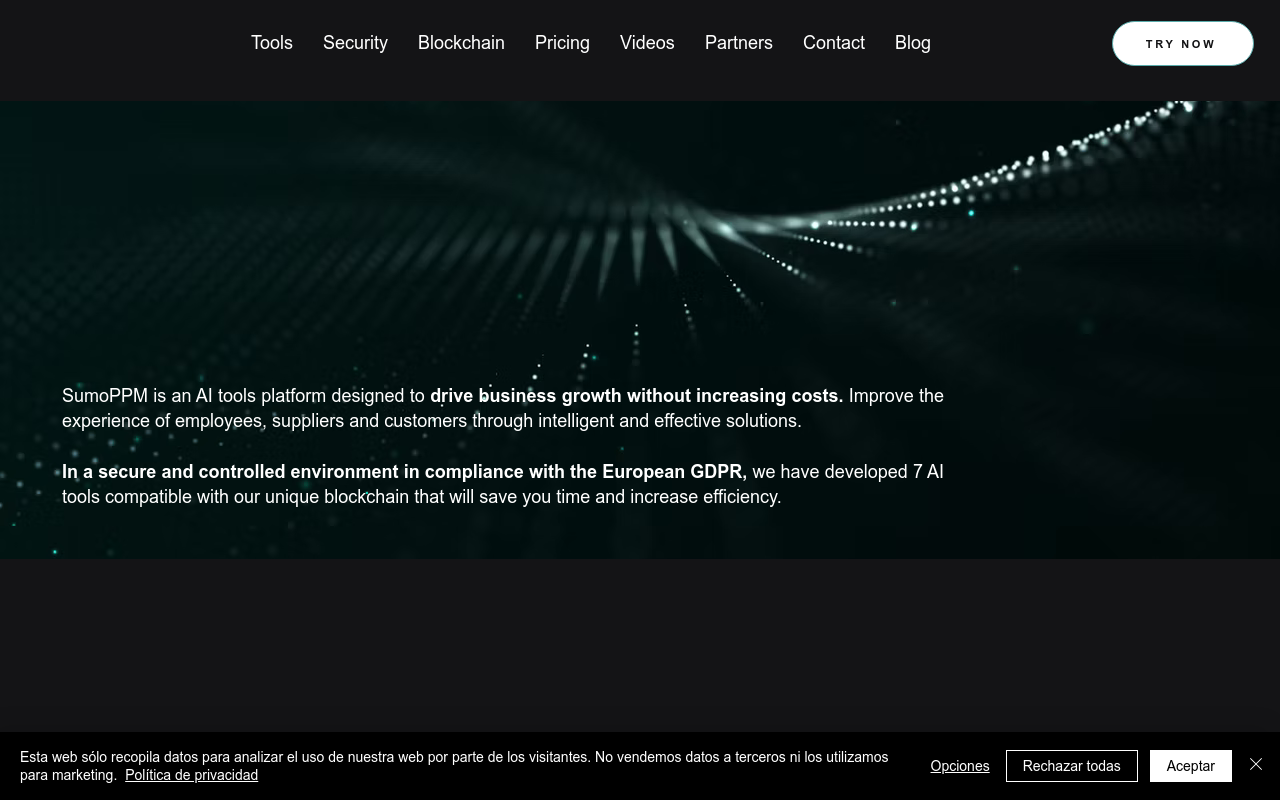Go to the Security page
1280x800 pixels.
click(355, 43)
